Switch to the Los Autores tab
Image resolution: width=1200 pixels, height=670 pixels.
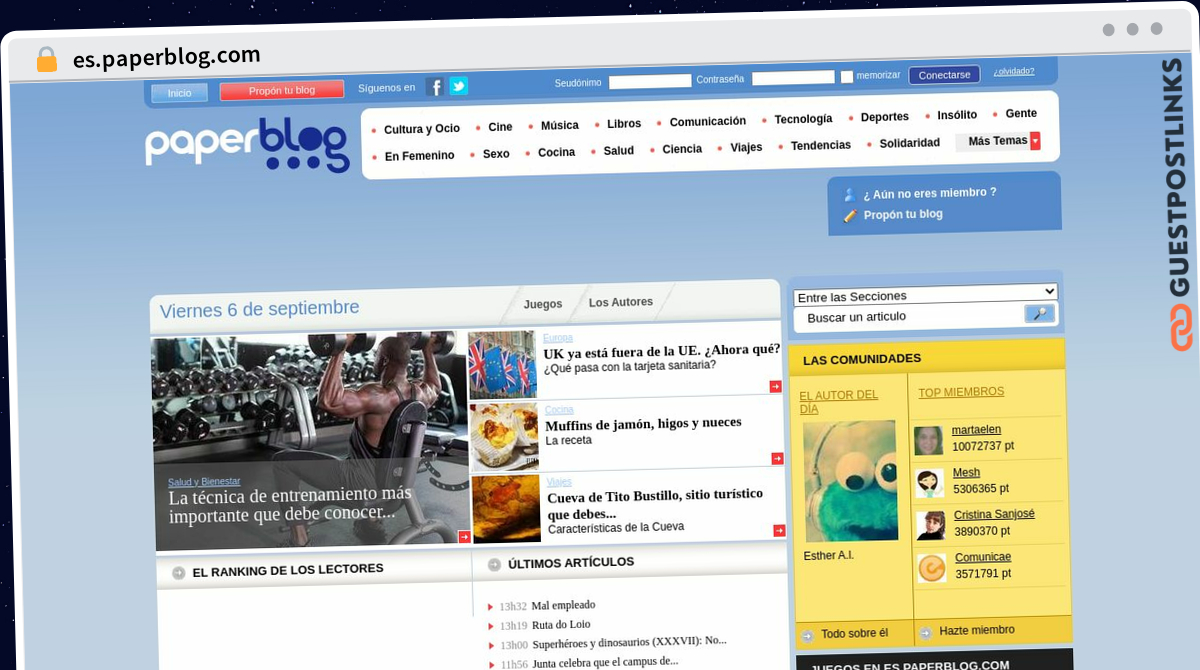click(621, 302)
